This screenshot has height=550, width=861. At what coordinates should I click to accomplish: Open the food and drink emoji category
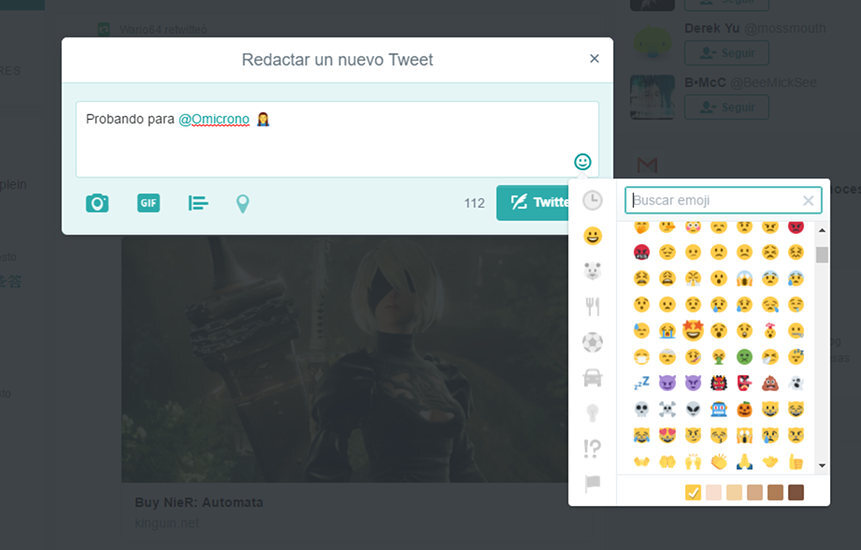(x=592, y=306)
